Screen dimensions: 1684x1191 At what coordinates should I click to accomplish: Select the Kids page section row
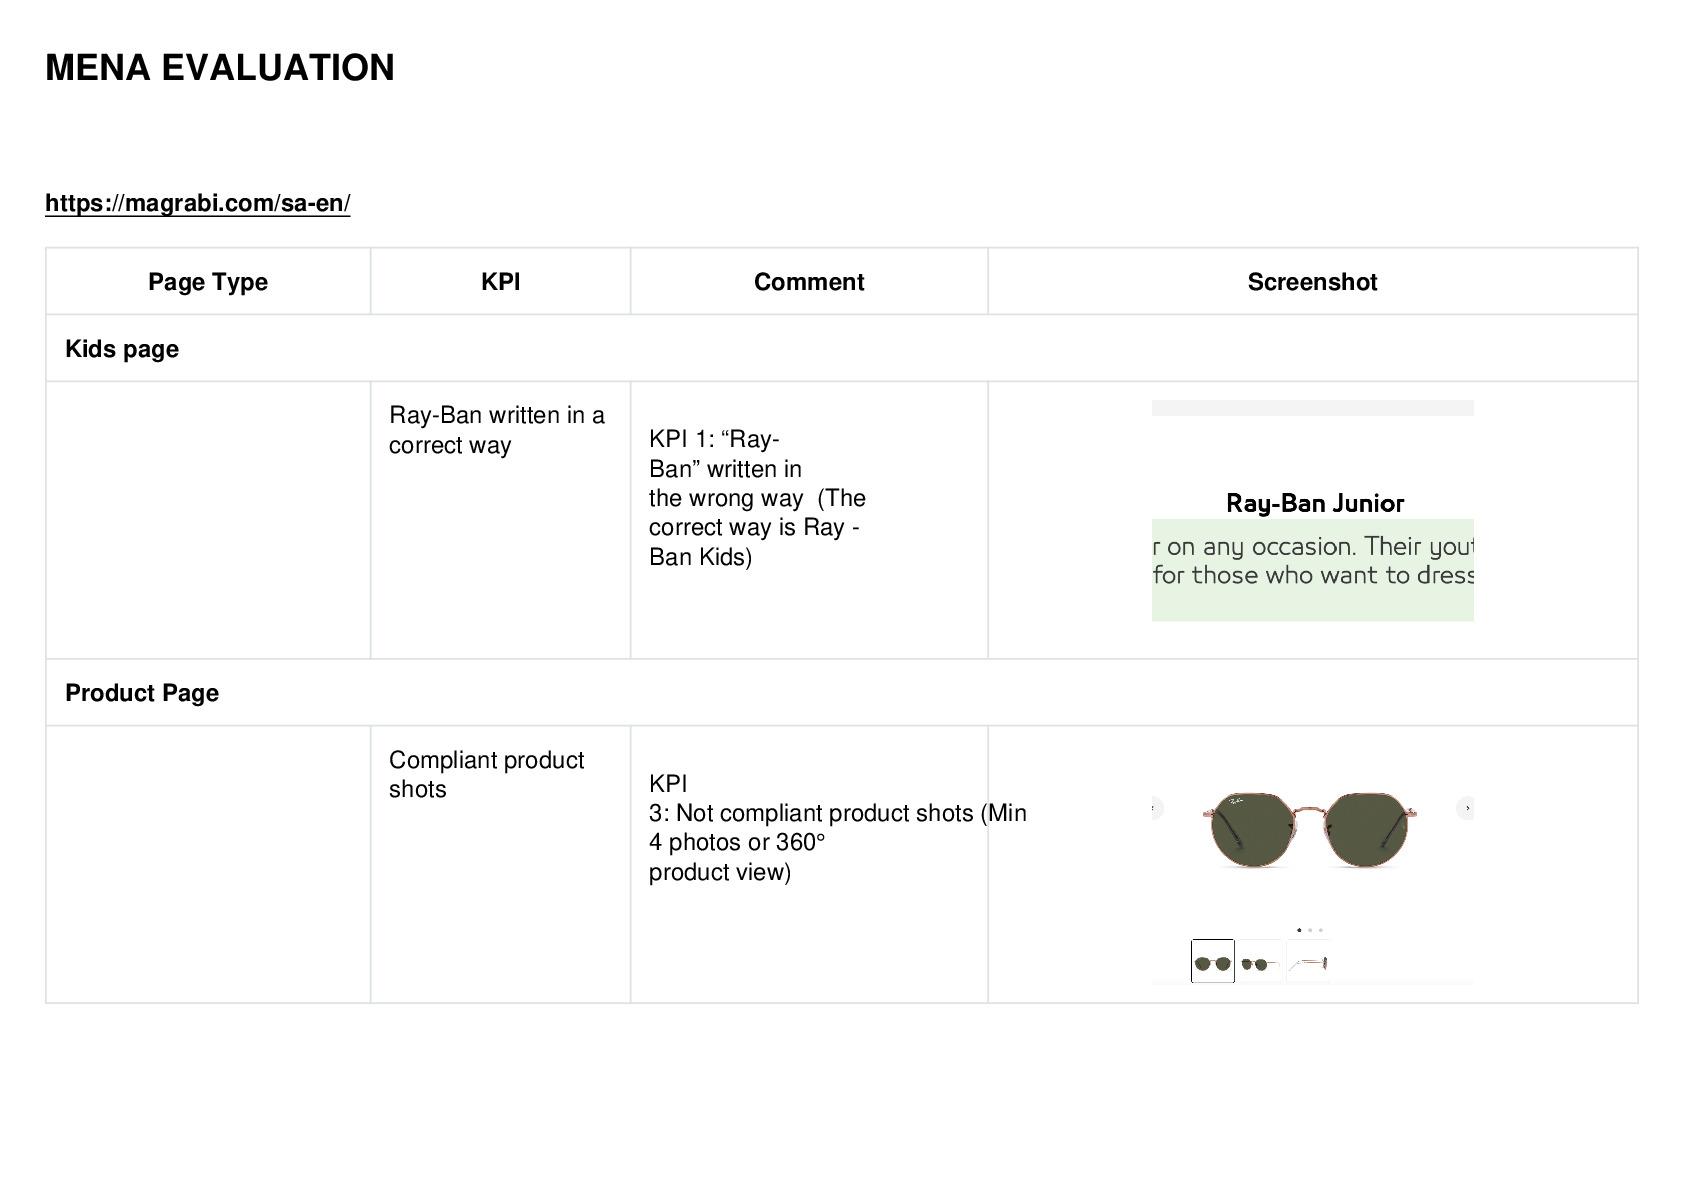[842, 349]
